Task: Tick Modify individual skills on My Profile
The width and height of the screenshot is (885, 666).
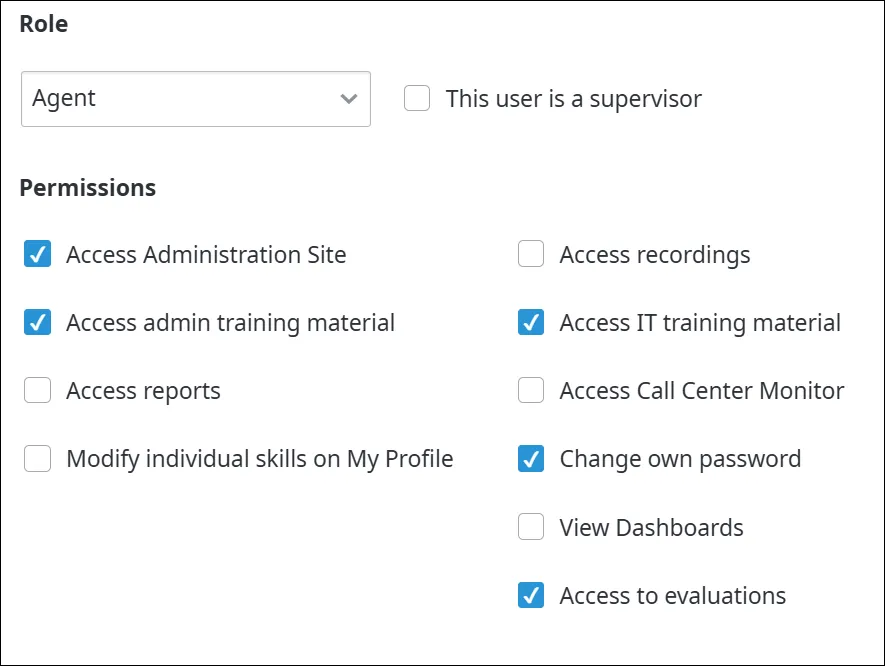Action: coord(37,458)
